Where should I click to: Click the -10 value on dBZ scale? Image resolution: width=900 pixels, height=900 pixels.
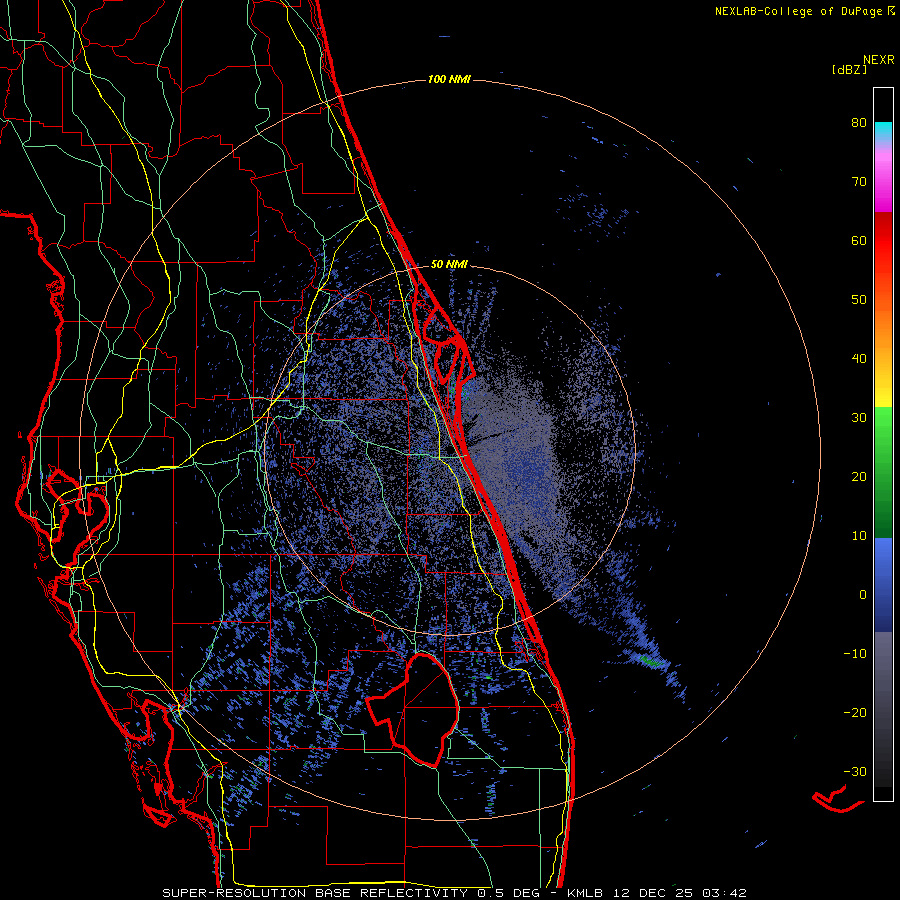[x=855, y=654]
